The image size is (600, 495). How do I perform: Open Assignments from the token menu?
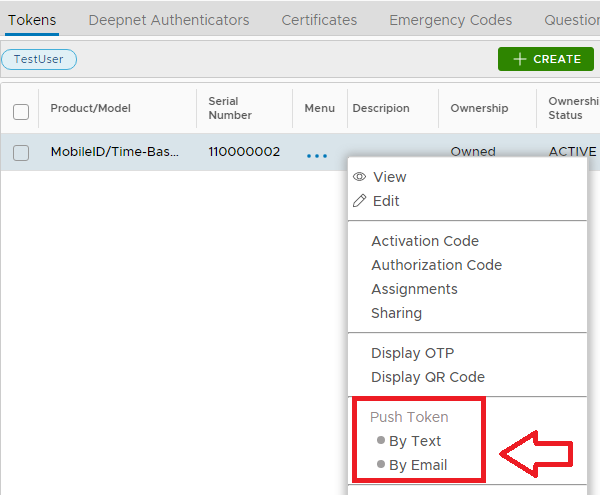pyautogui.click(x=414, y=289)
